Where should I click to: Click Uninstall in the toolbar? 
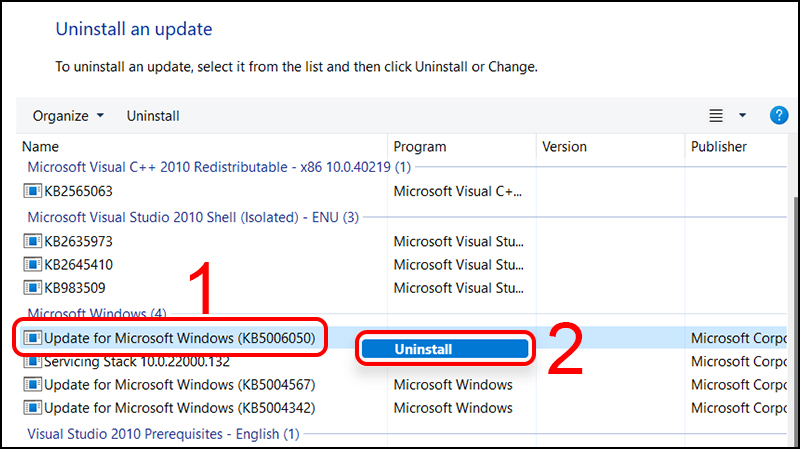[153, 116]
